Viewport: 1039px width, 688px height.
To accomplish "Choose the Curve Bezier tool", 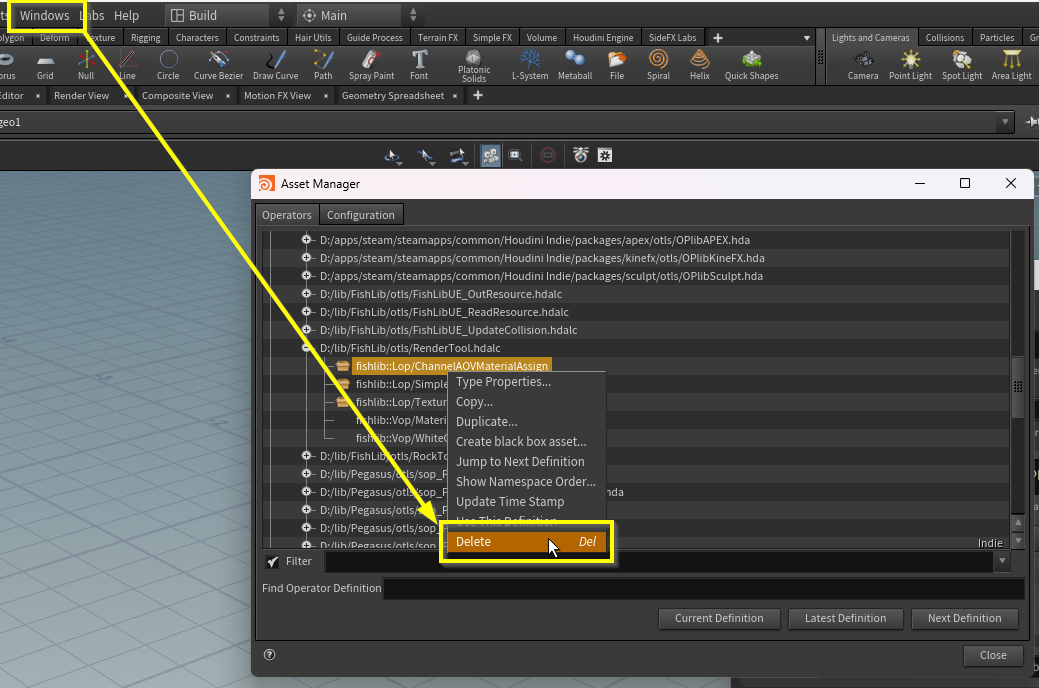I will click(218, 65).
